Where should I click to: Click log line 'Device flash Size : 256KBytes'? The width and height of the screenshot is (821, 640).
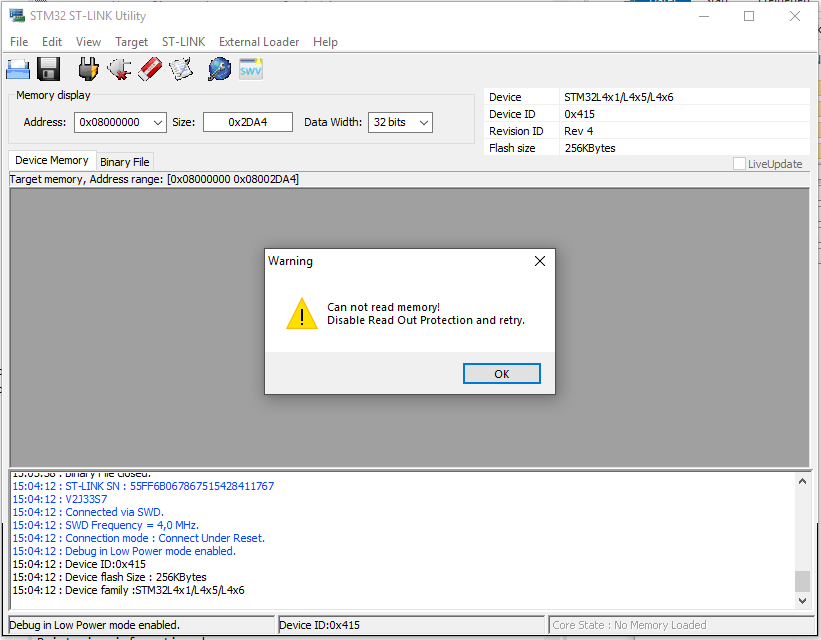click(109, 577)
